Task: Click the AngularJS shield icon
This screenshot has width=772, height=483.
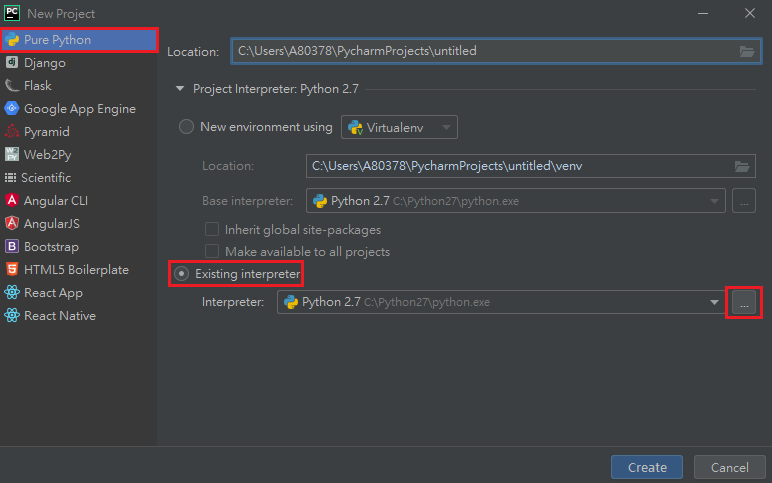Action: pos(12,223)
